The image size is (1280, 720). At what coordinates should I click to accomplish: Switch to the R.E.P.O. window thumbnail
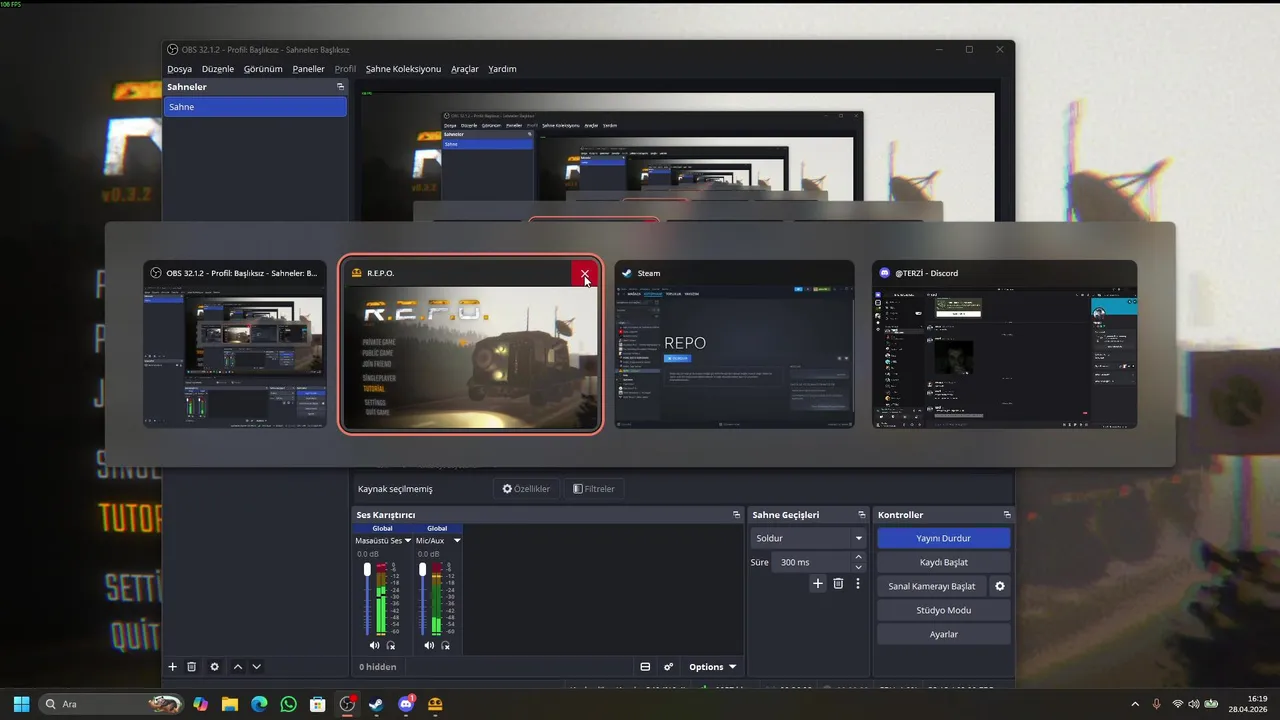pos(470,345)
